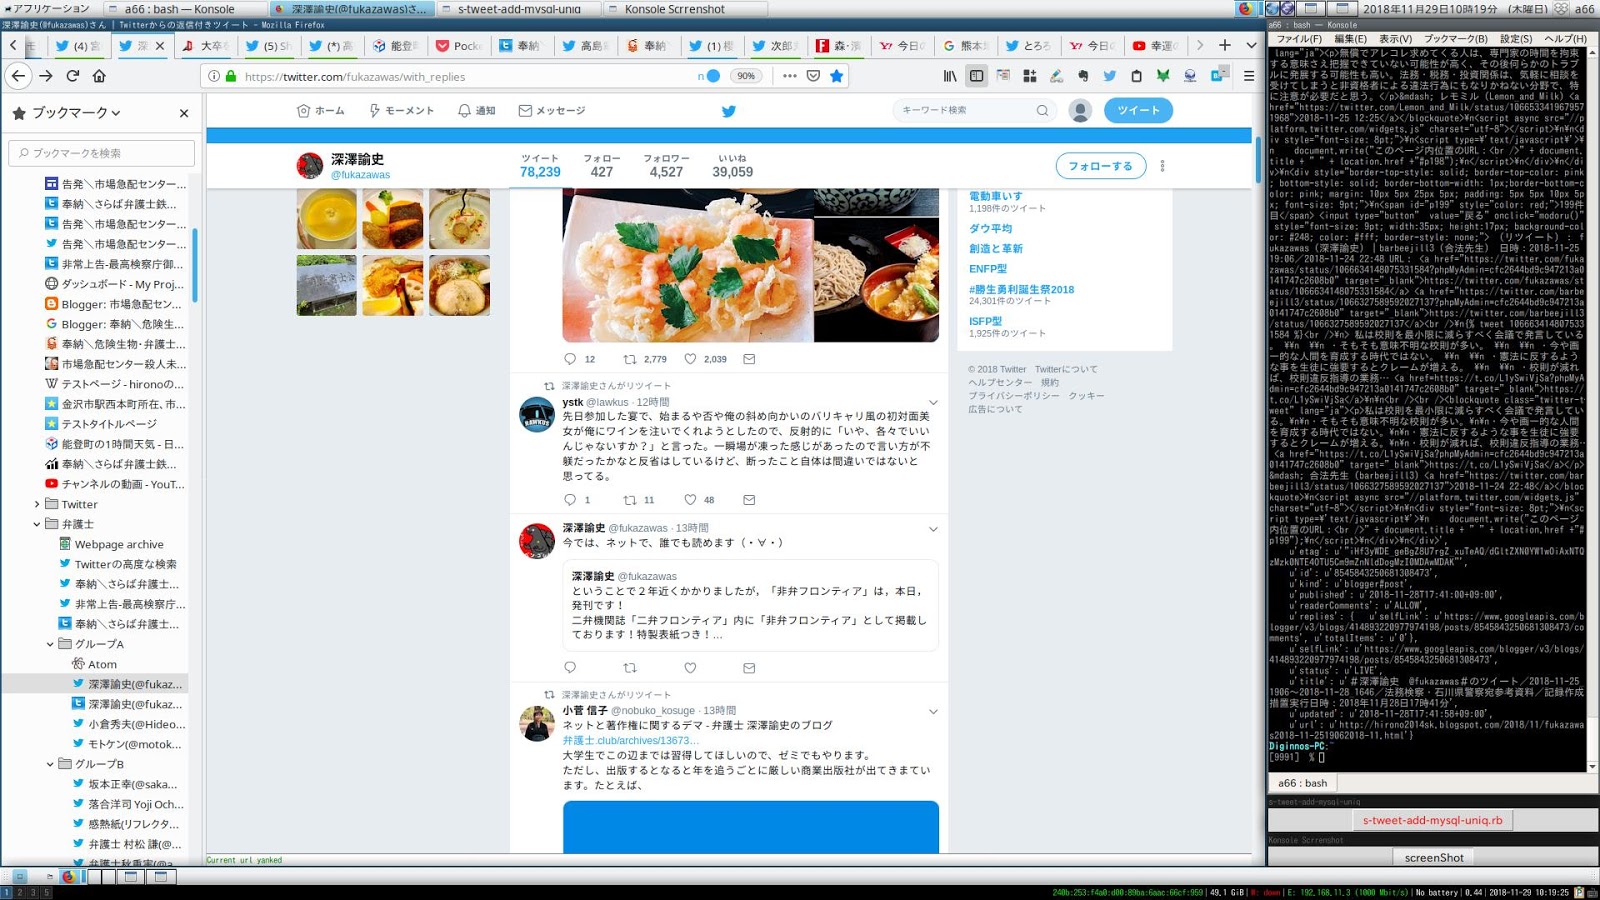Click the Firefox icon in top panel
Screen dimensions: 1600x900
tap(1245, 9)
